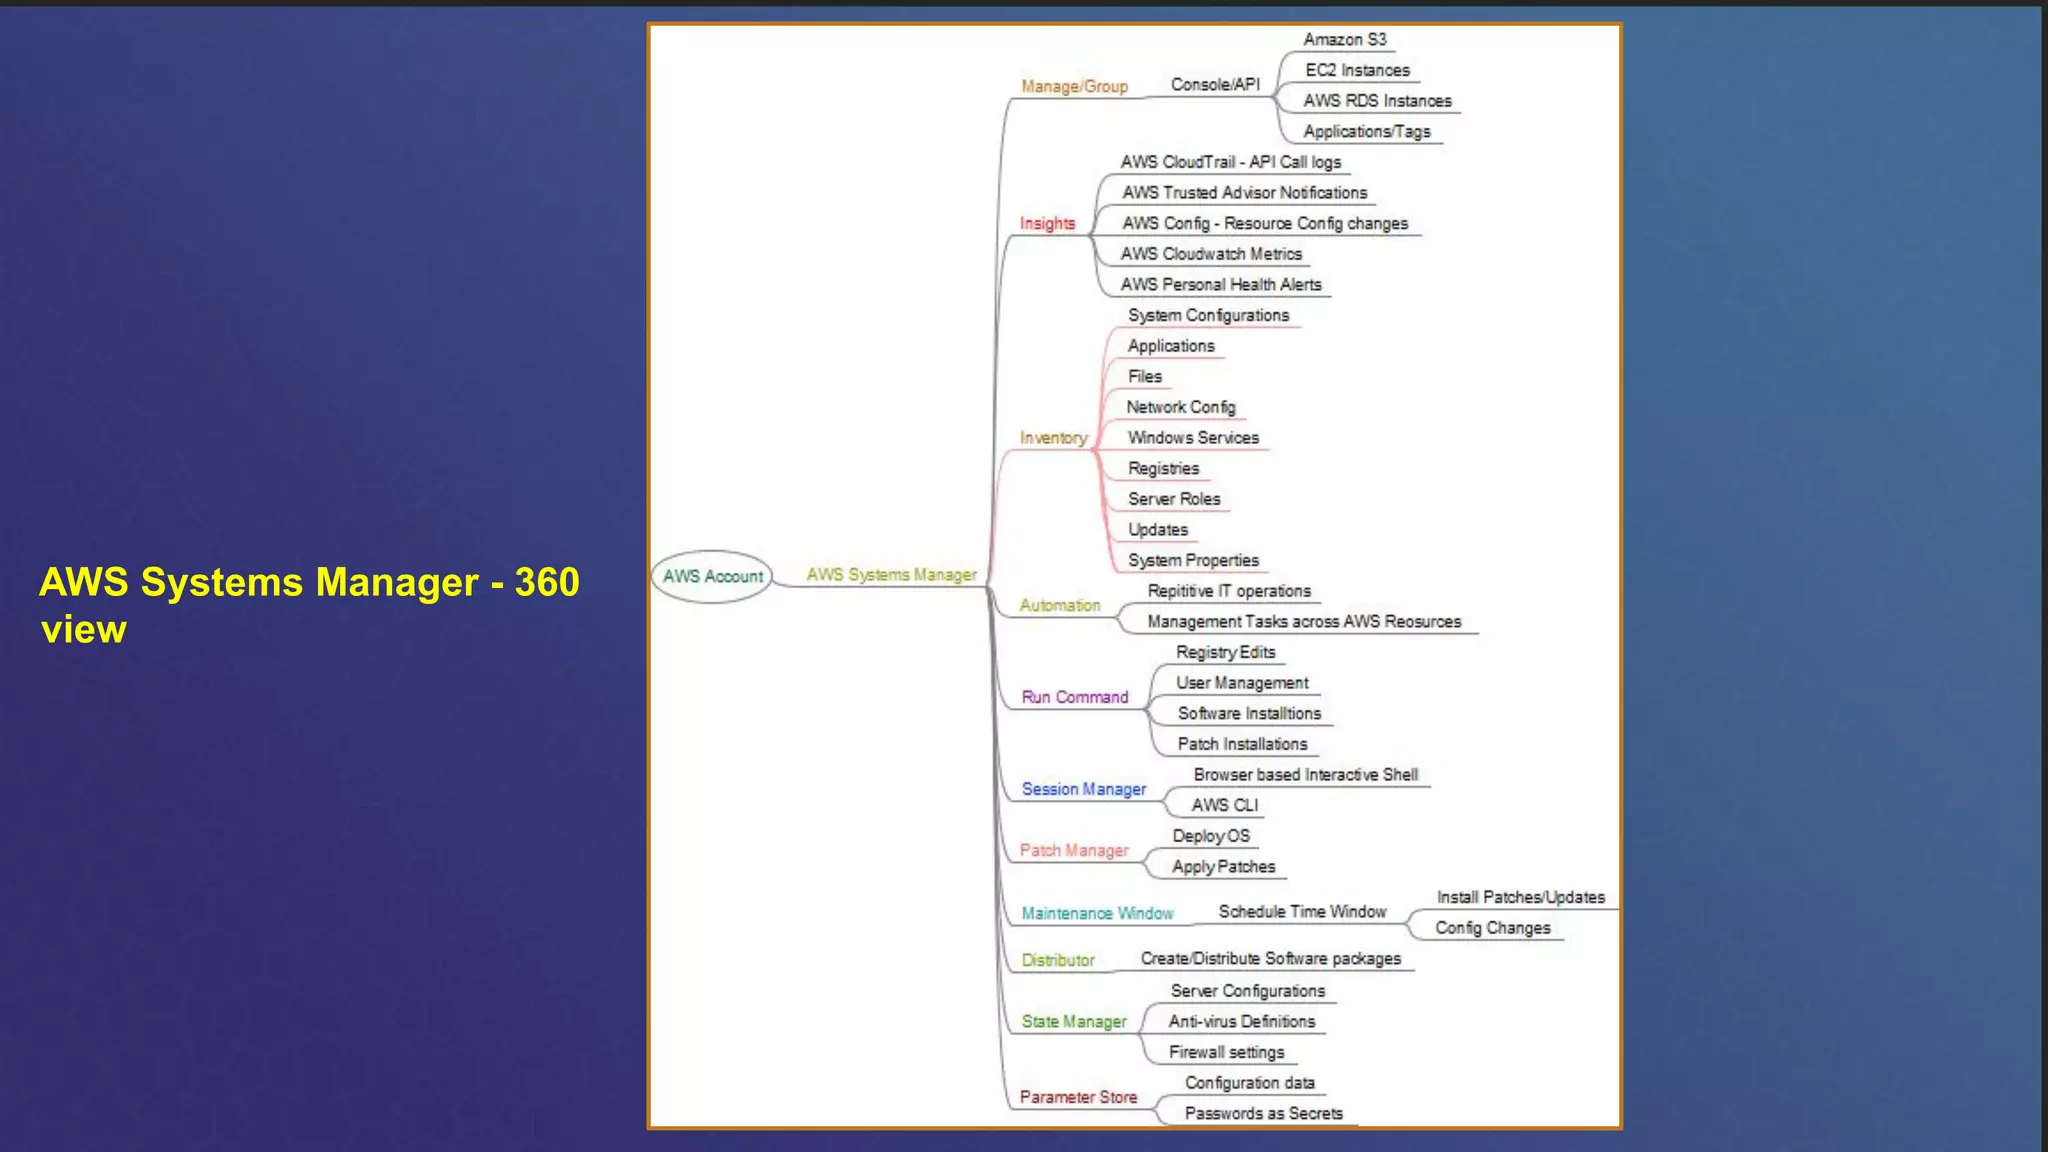Select User Management leaf

[x=1242, y=683]
